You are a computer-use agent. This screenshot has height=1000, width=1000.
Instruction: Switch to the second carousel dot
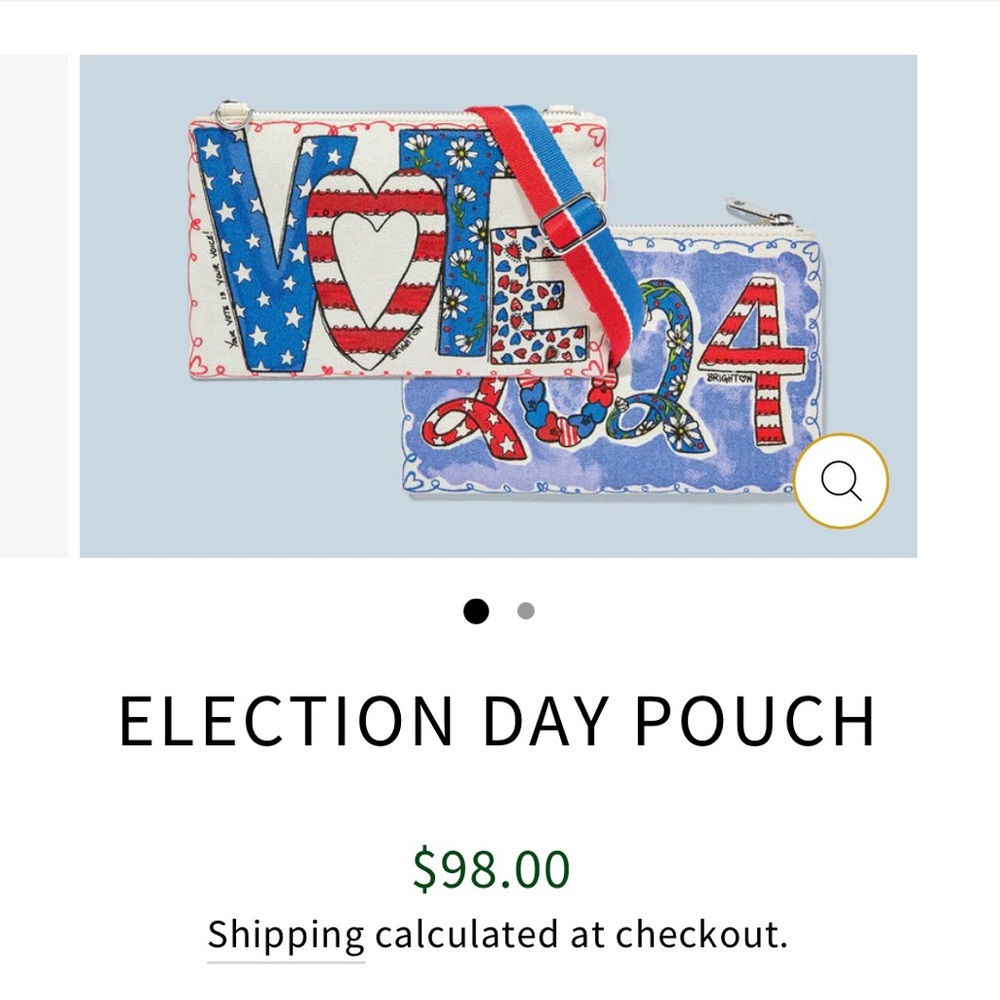pyautogui.click(x=526, y=611)
